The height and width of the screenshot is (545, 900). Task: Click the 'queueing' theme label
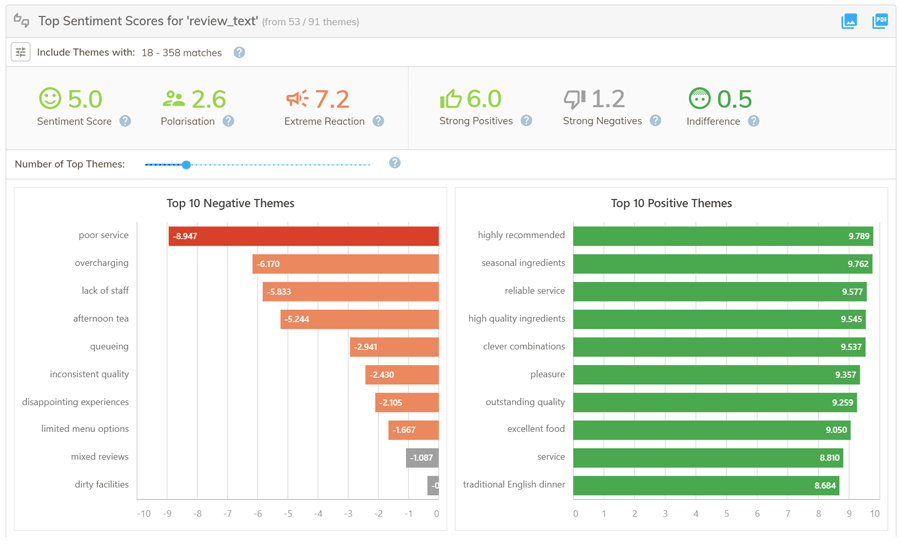click(109, 346)
